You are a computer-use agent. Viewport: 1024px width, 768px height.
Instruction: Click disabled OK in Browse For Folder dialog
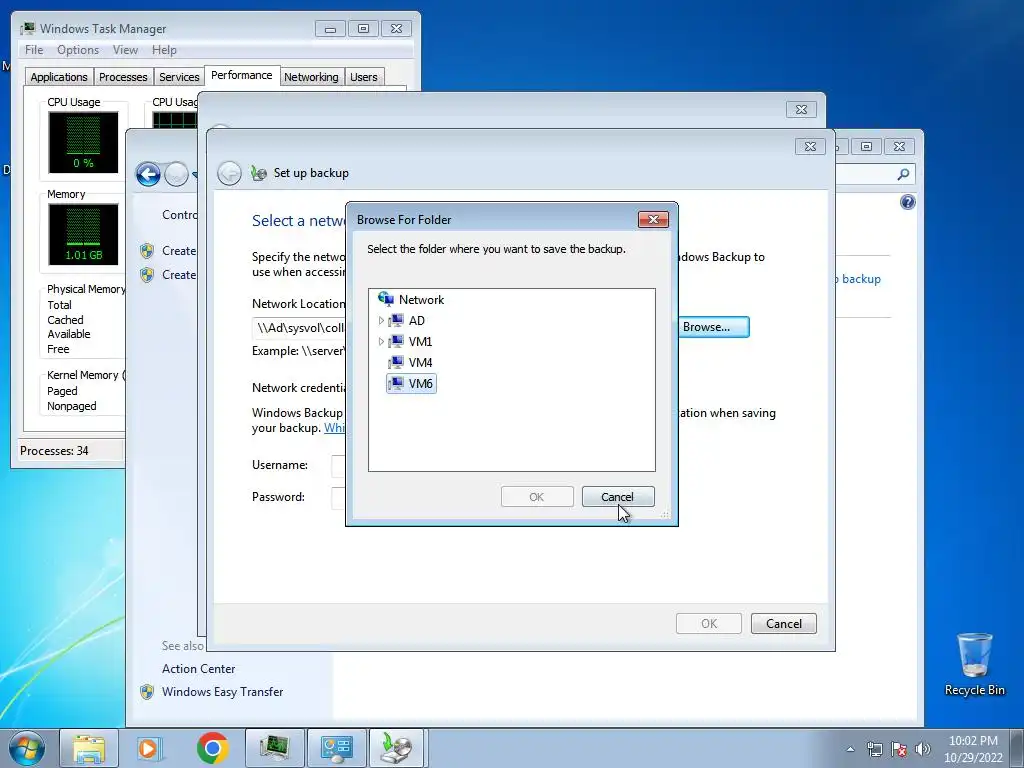[x=537, y=497]
